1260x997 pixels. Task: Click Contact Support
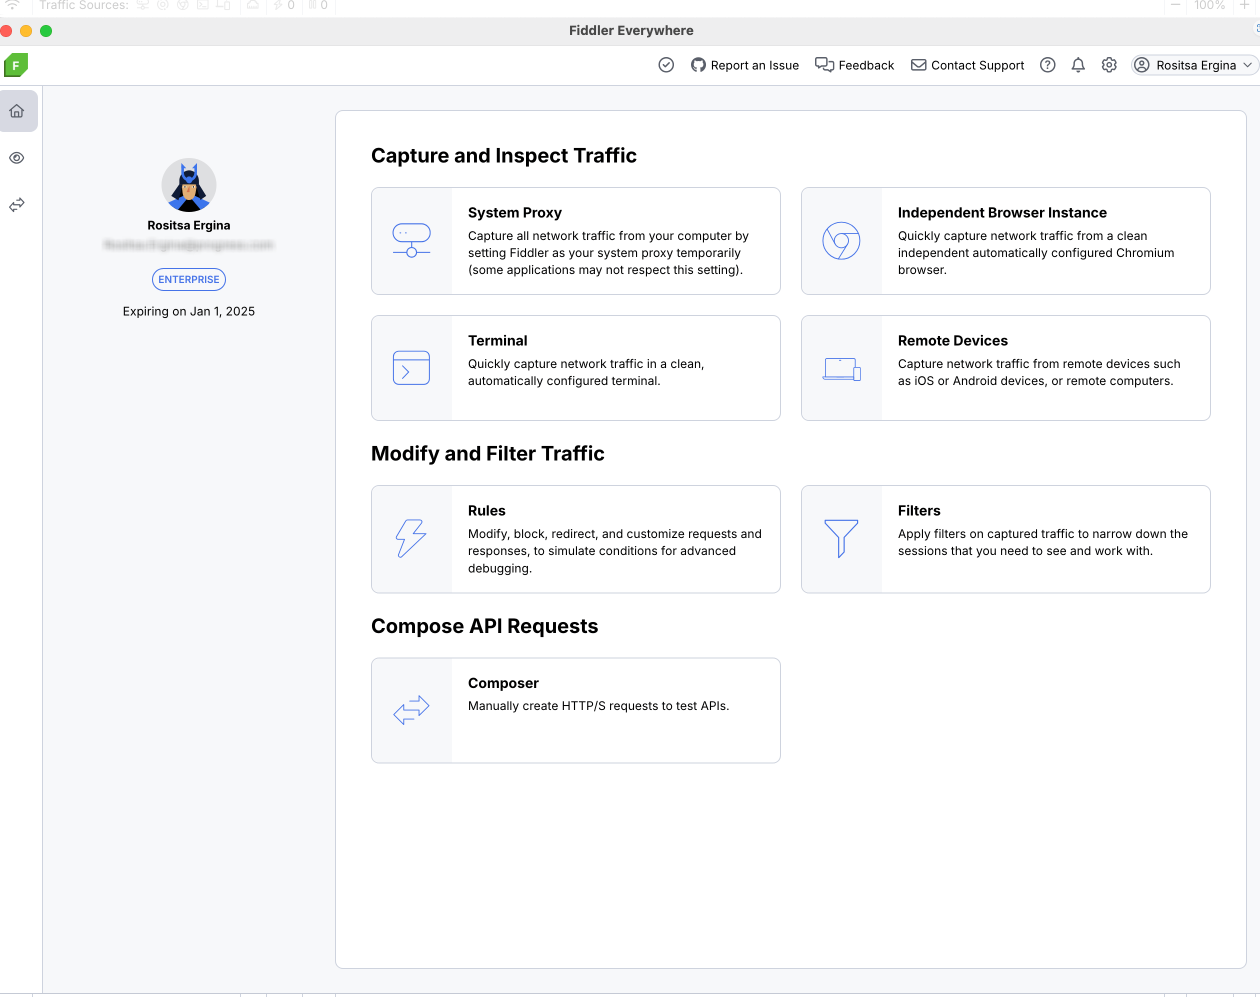click(968, 65)
